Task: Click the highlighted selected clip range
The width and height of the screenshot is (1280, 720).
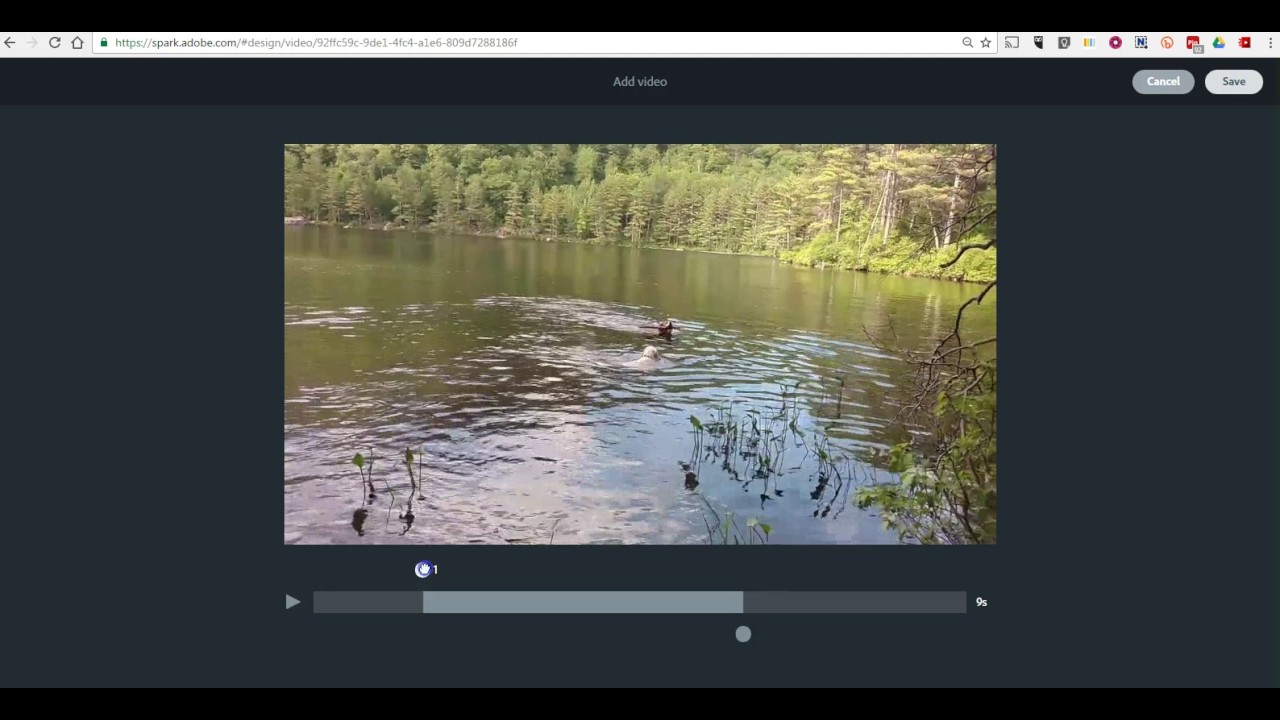Action: pyautogui.click(x=583, y=602)
